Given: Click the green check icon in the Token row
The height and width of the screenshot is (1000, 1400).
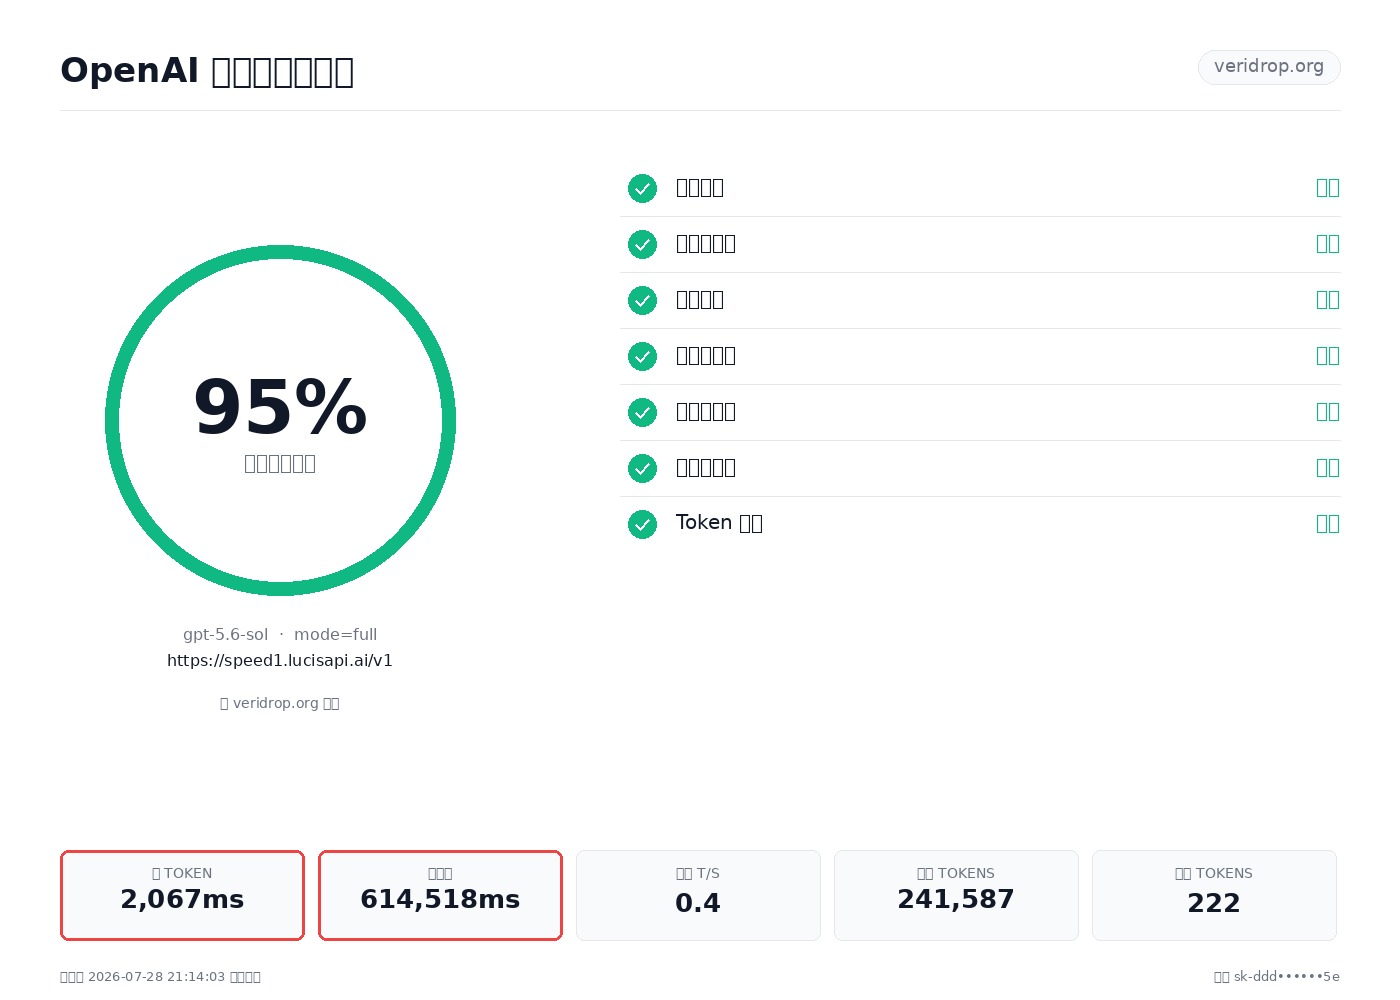Looking at the screenshot, I should pyautogui.click(x=642, y=524).
